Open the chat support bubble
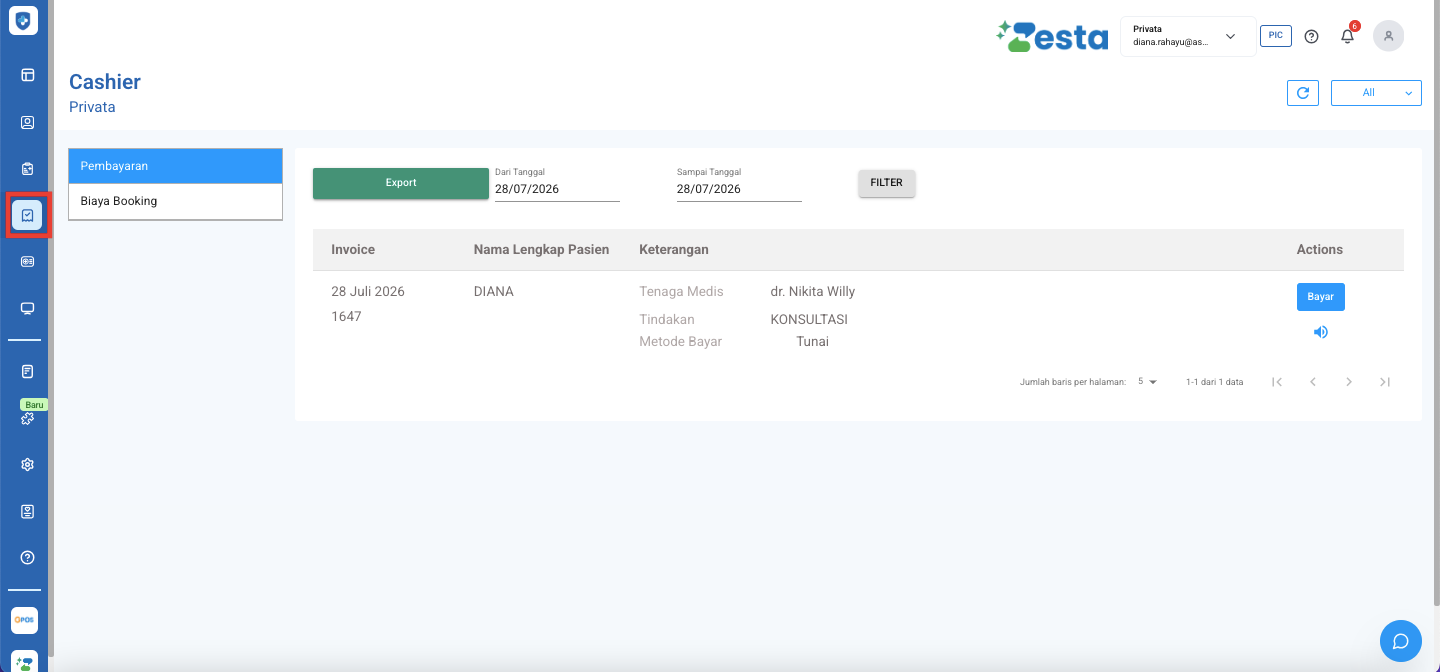 1401,641
